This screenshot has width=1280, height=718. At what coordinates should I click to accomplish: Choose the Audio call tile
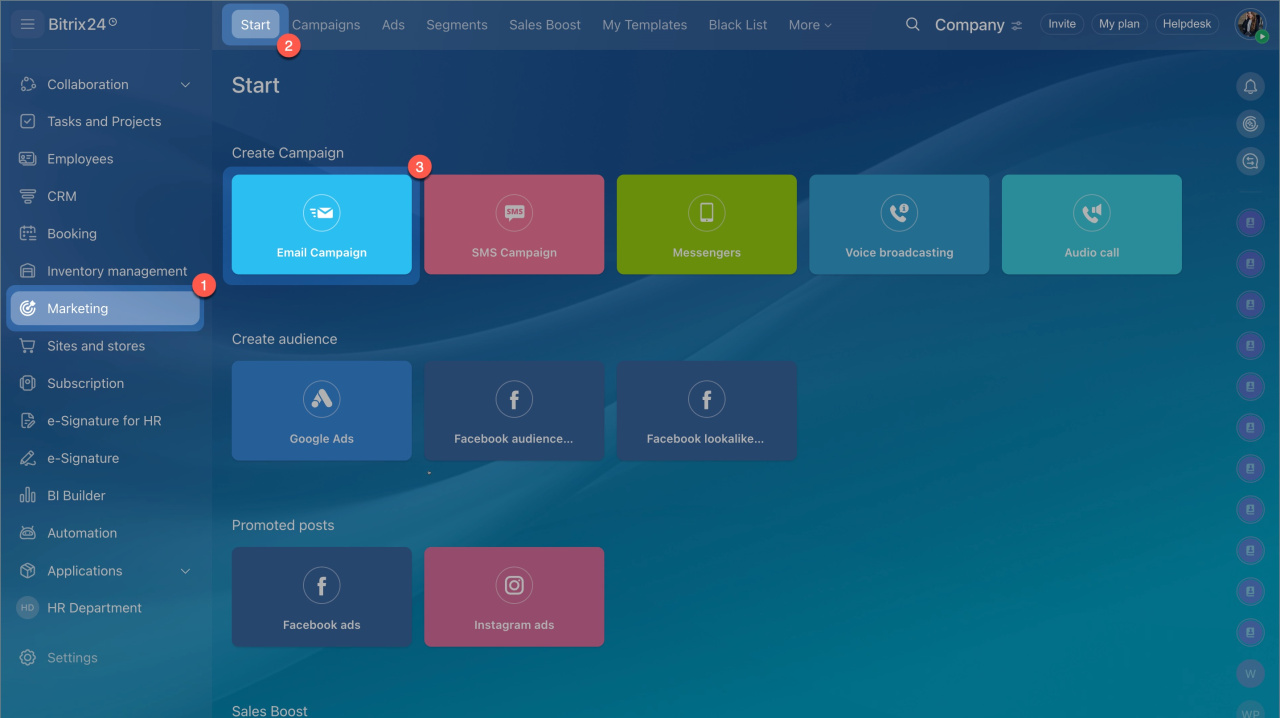coord(1091,225)
